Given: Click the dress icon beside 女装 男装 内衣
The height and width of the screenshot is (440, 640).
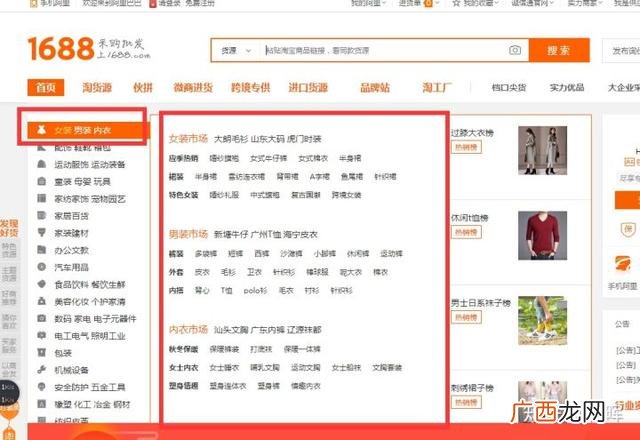Looking at the screenshot, I should click(x=41, y=130).
